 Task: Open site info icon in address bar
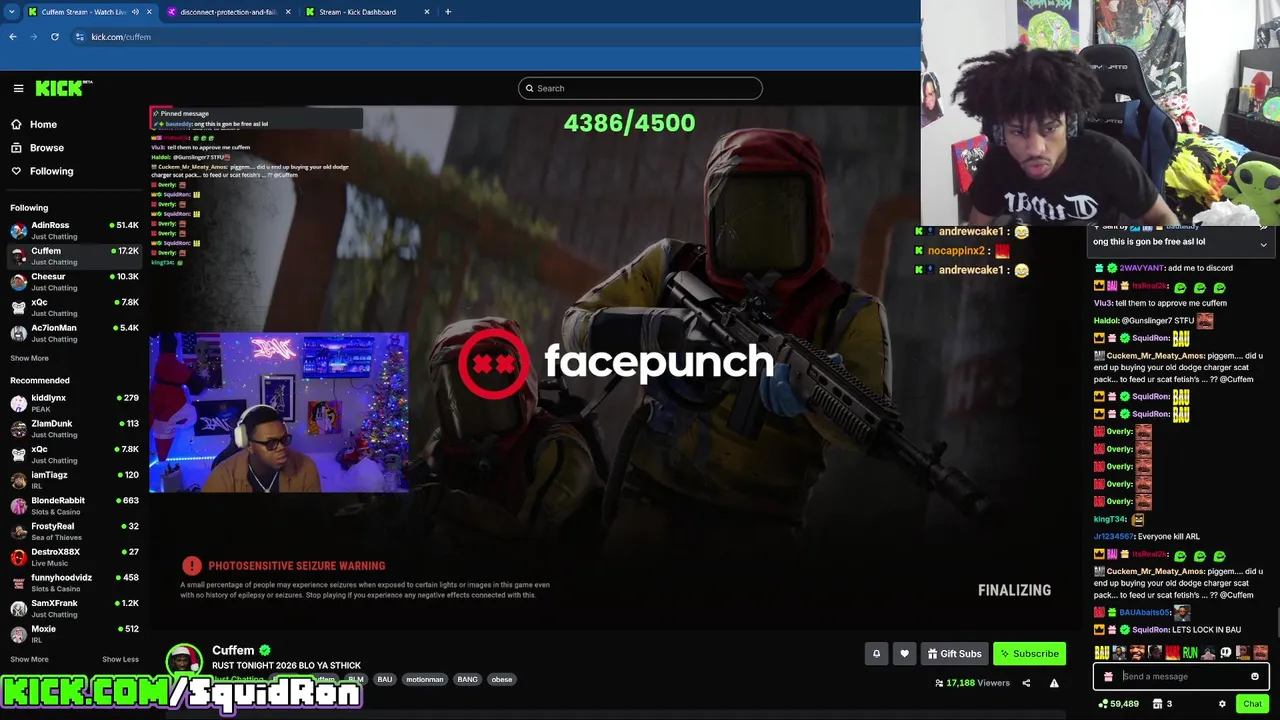click(79, 37)
